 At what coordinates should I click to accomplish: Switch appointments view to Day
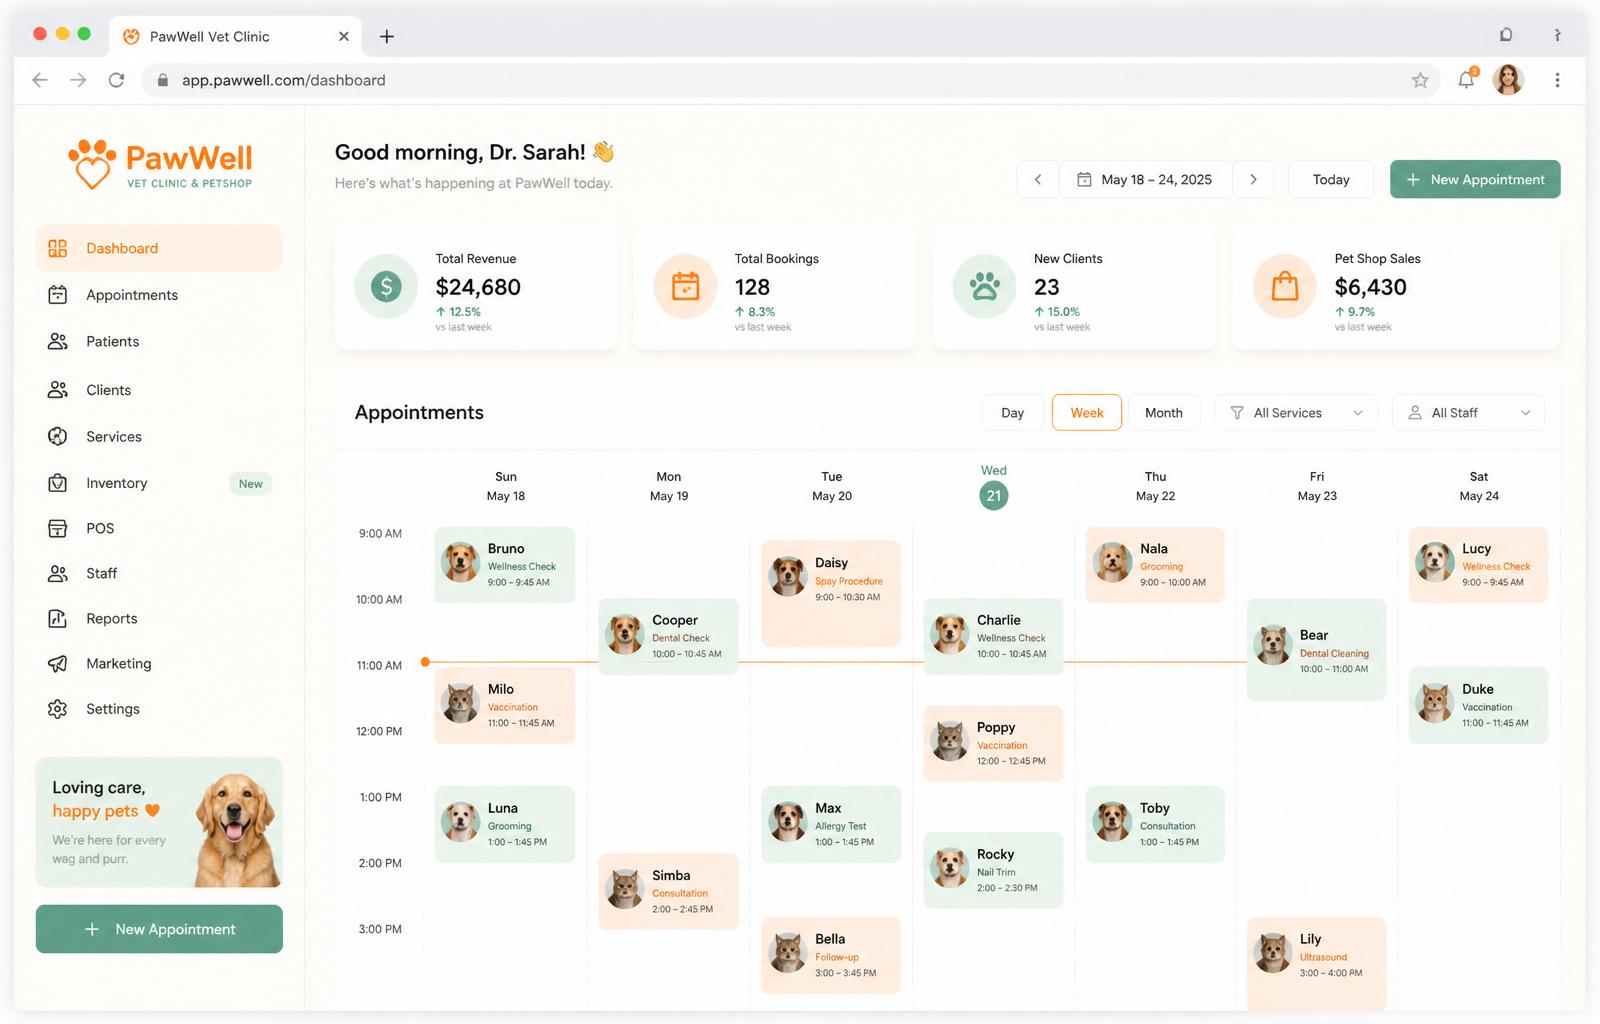(x=1012, y=413)
